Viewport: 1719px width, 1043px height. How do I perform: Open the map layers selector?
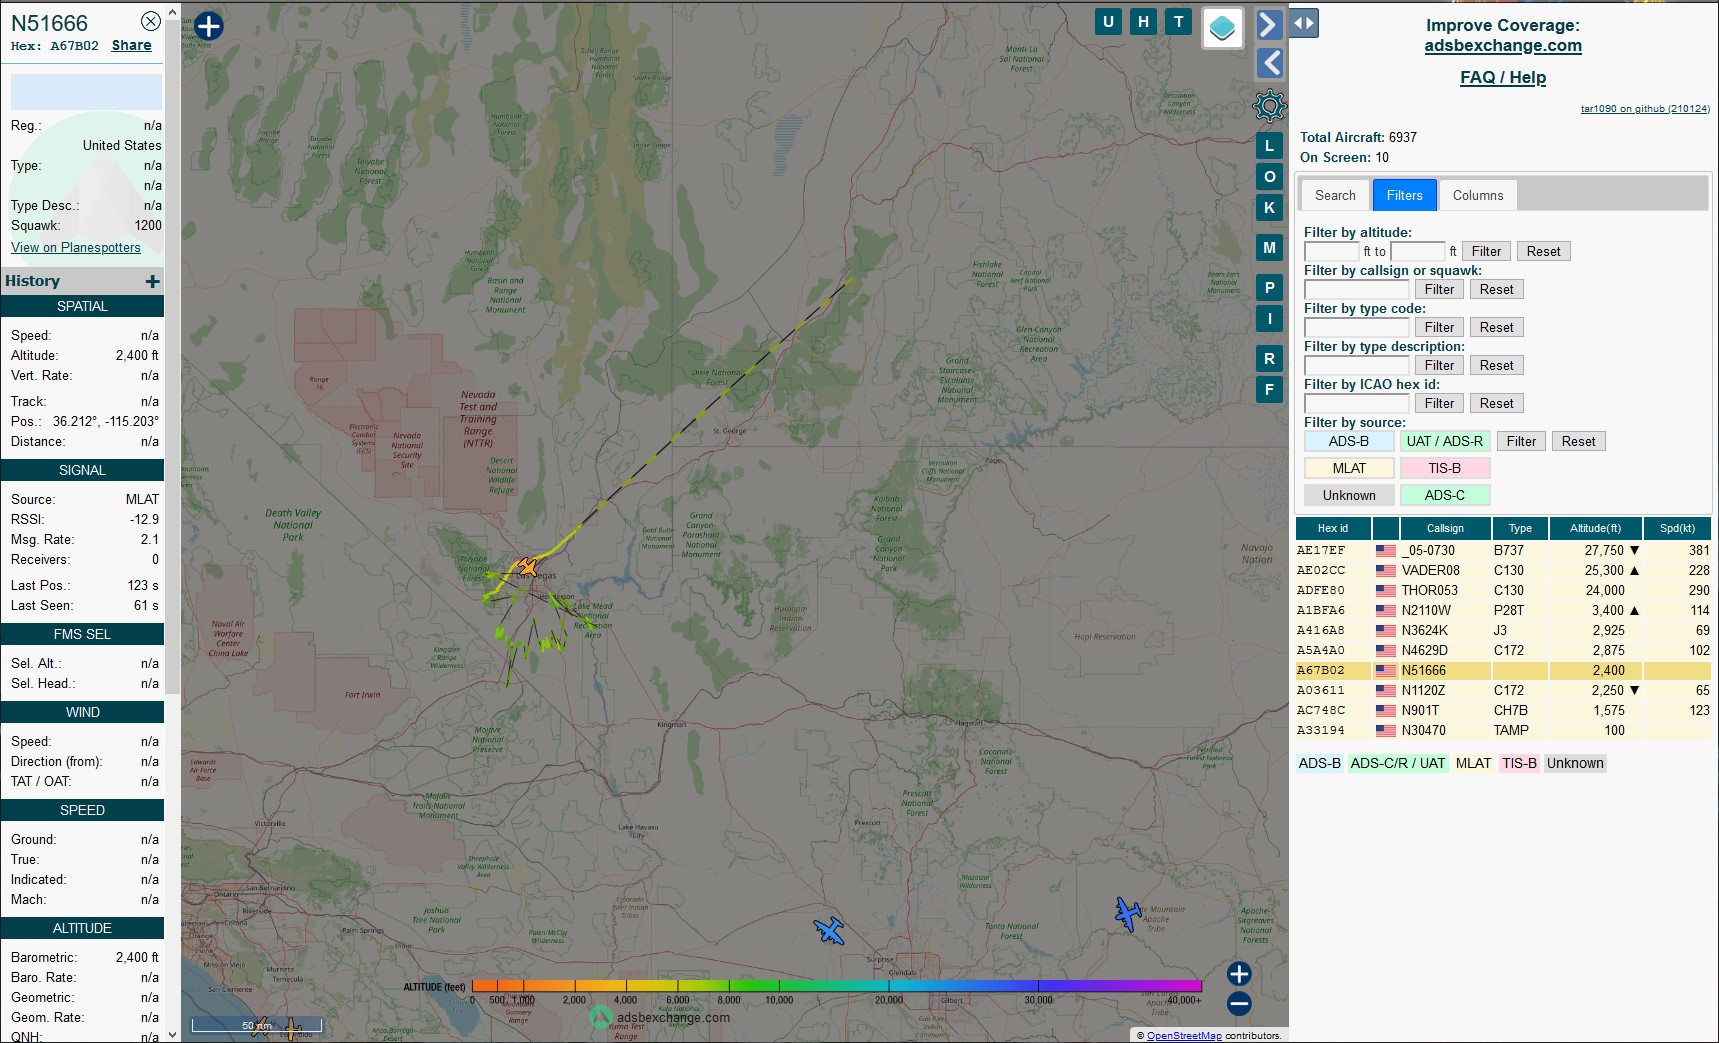[1222, 28]
